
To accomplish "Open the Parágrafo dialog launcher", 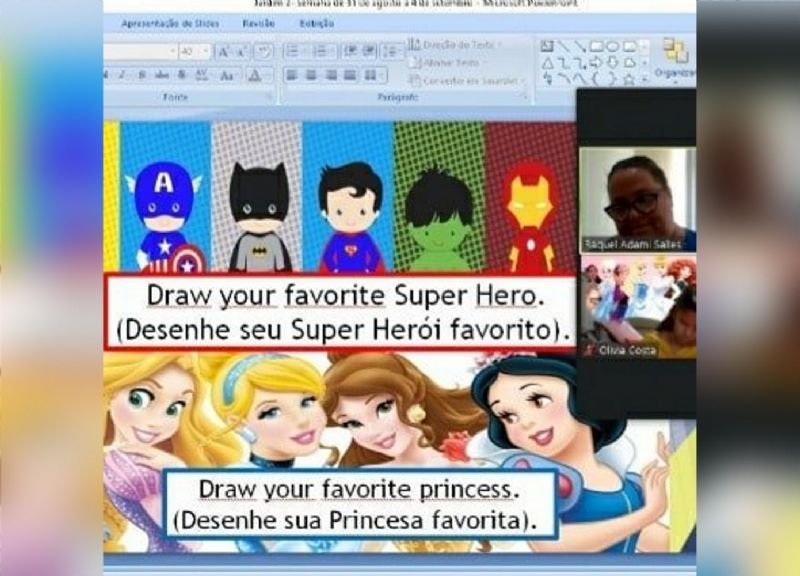I will click(523, 97).
